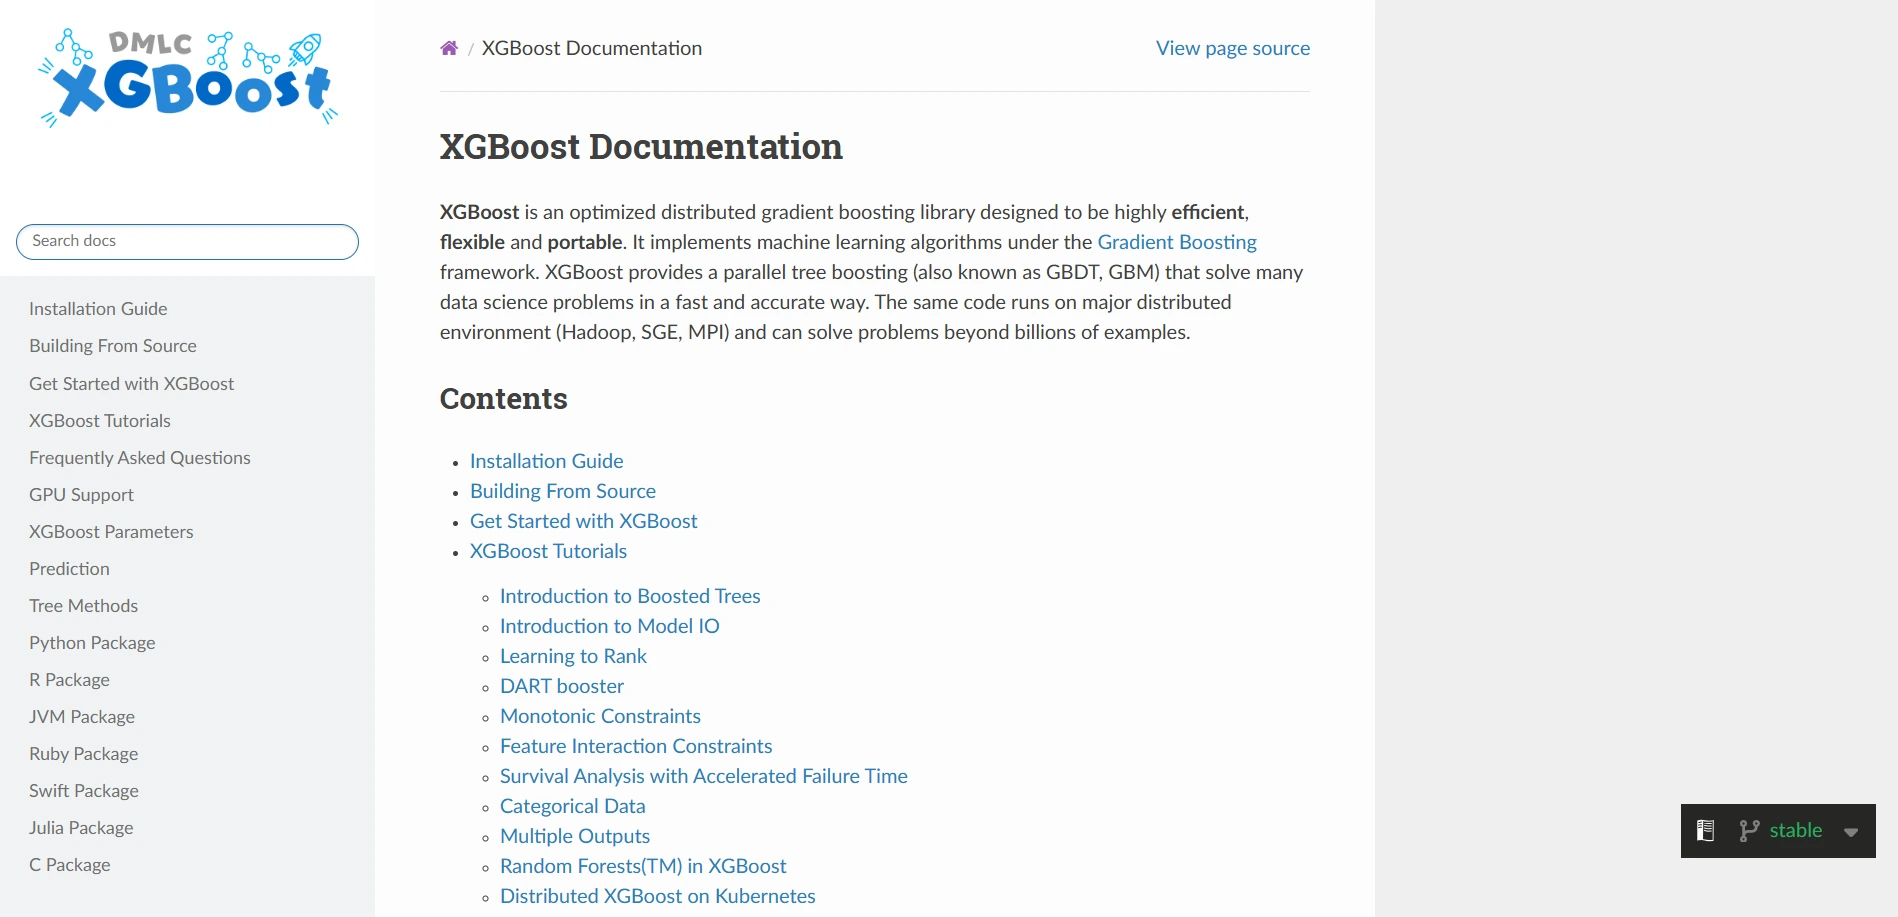Select Get Started with XGBoost in sidebar
The height and width of the screenshot is (917, 1898).
click(131, 384)
